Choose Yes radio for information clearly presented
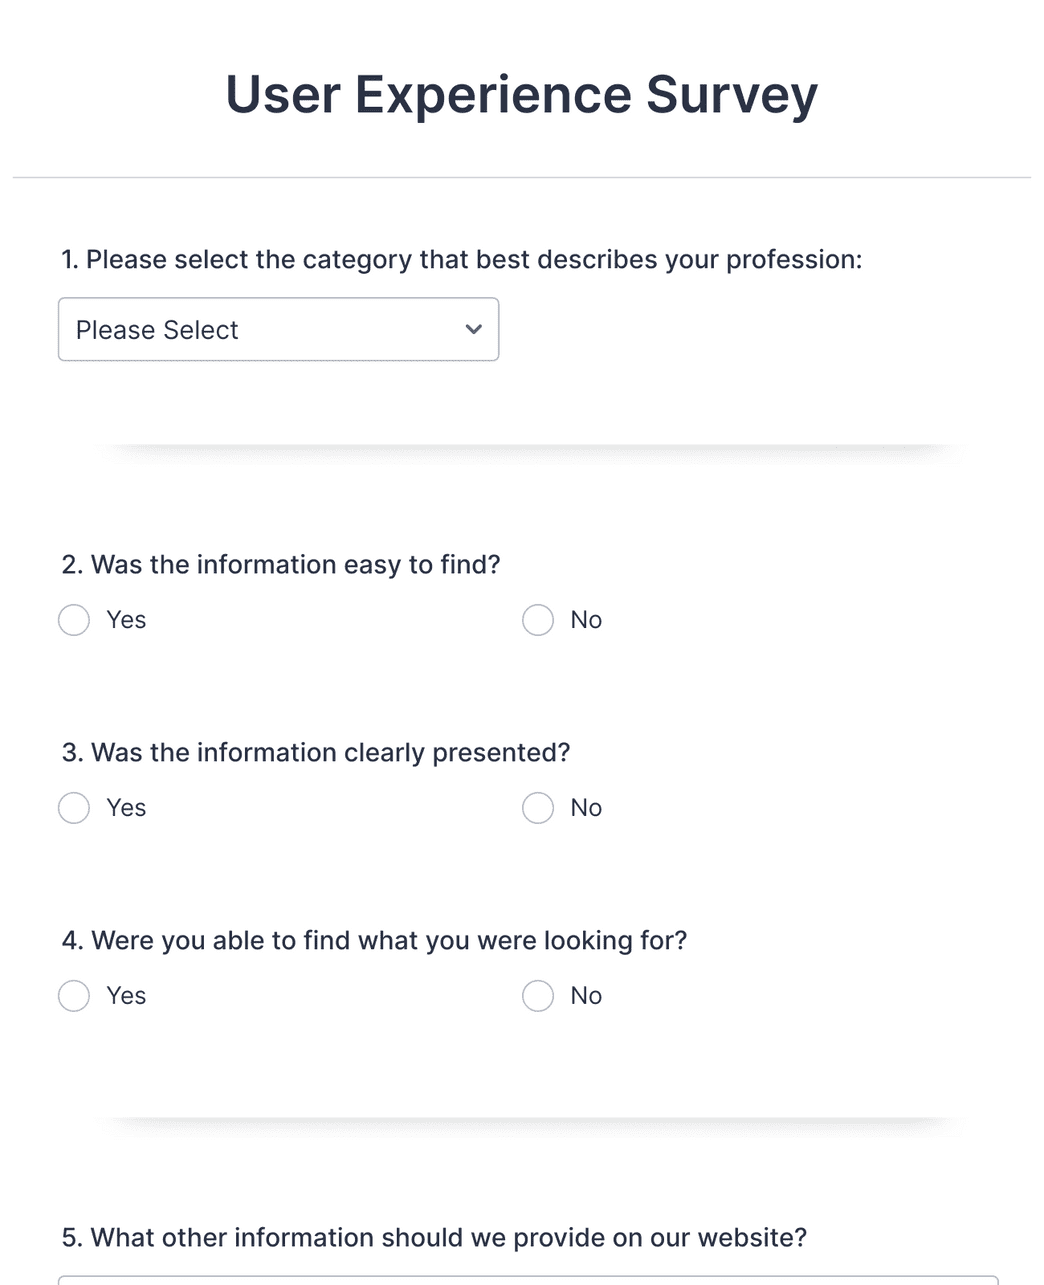Viewport: 1044px width, 1285px height. 74,808
